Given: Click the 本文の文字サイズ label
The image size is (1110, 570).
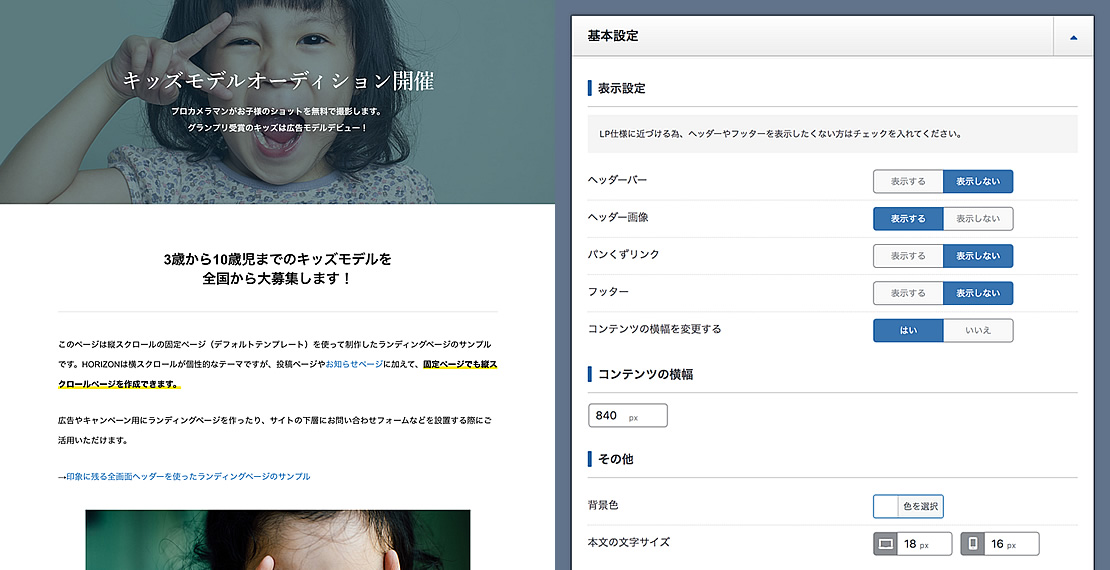Looking at the screenshot, I should pos(629,542).
